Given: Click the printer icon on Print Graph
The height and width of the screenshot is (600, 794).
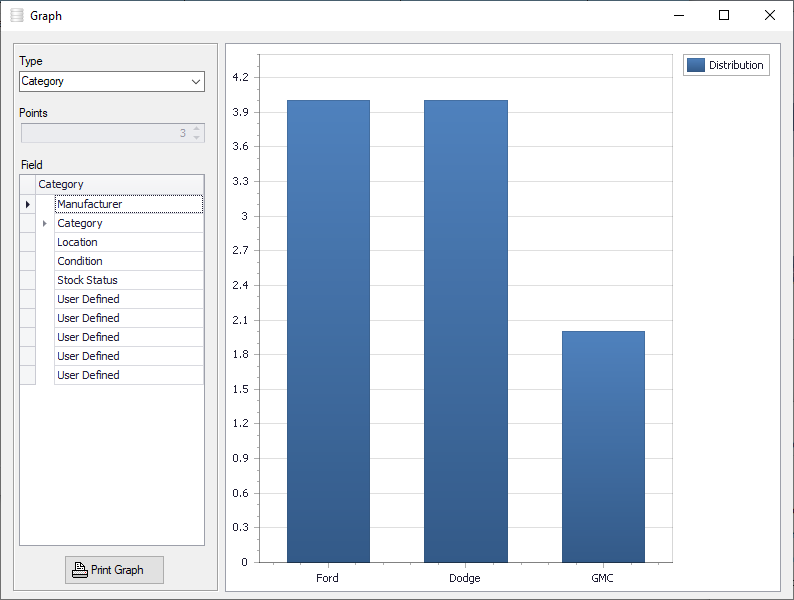Looking at the screenshot, I should click(x=80, y=570).
